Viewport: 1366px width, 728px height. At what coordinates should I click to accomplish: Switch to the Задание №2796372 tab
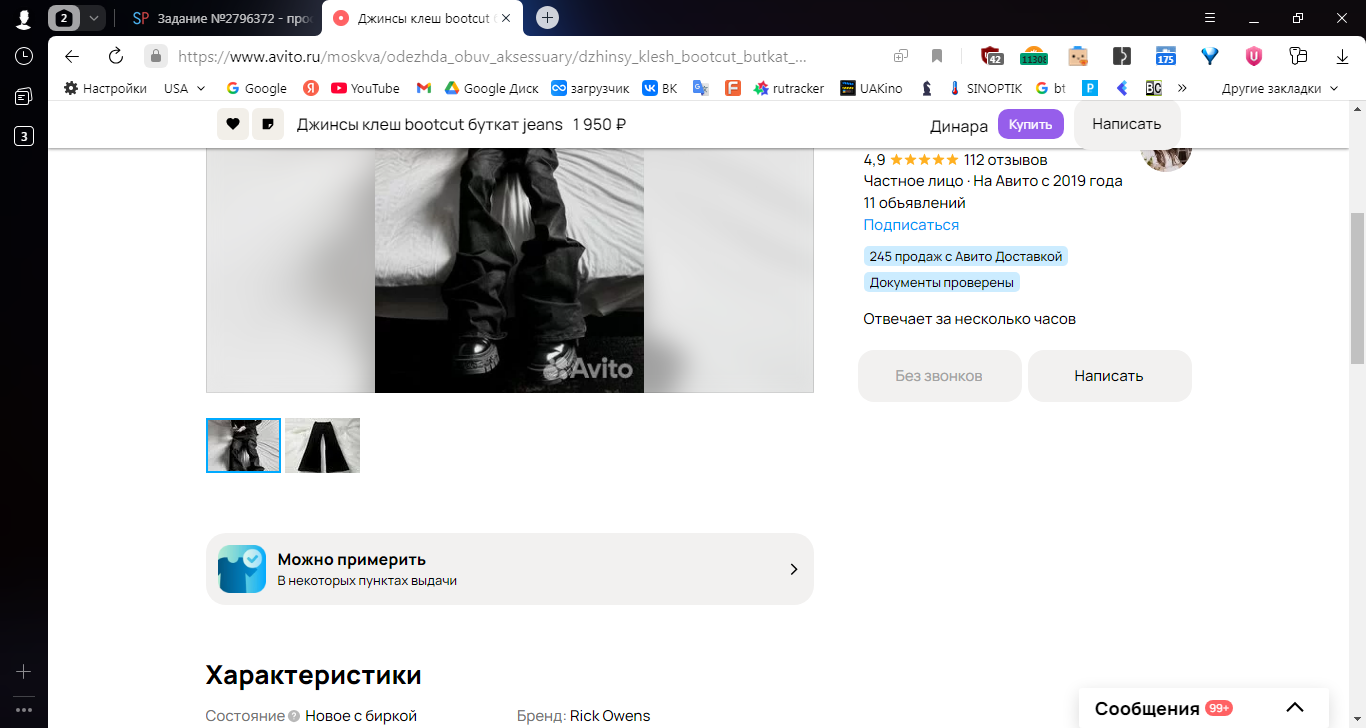click(220, 18)
